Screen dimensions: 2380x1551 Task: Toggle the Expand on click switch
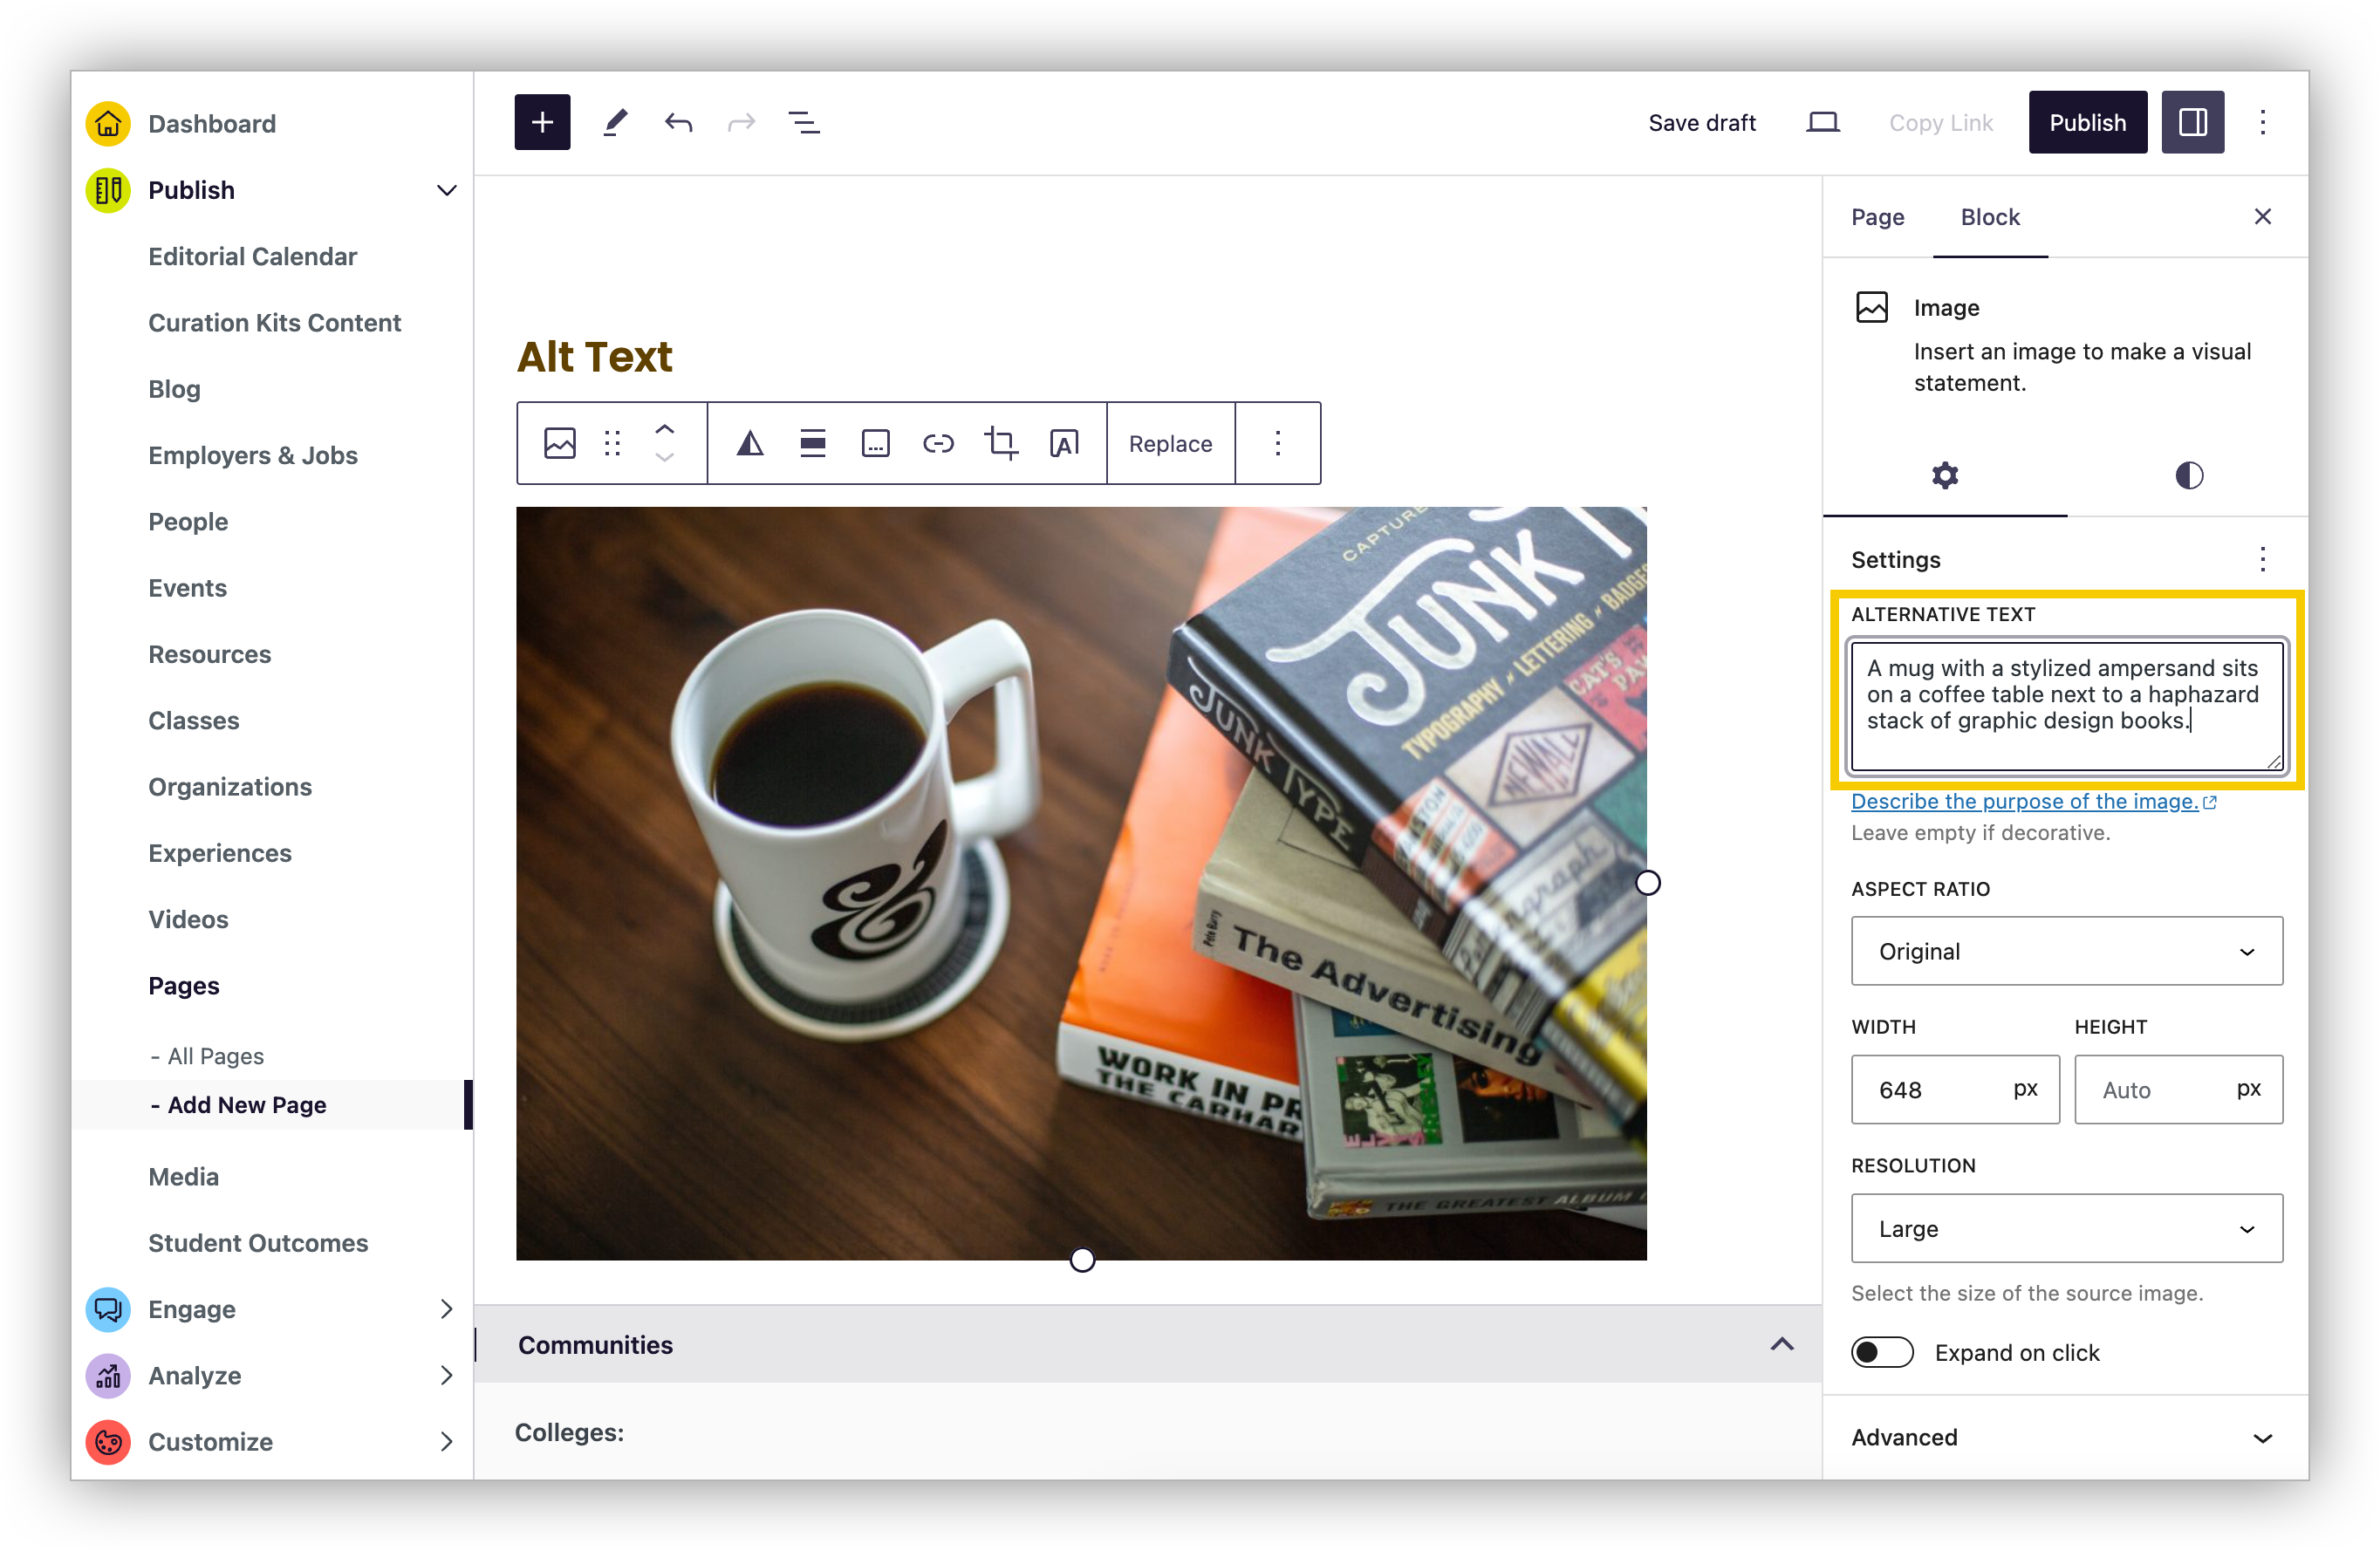[x=1881, y=1352]
